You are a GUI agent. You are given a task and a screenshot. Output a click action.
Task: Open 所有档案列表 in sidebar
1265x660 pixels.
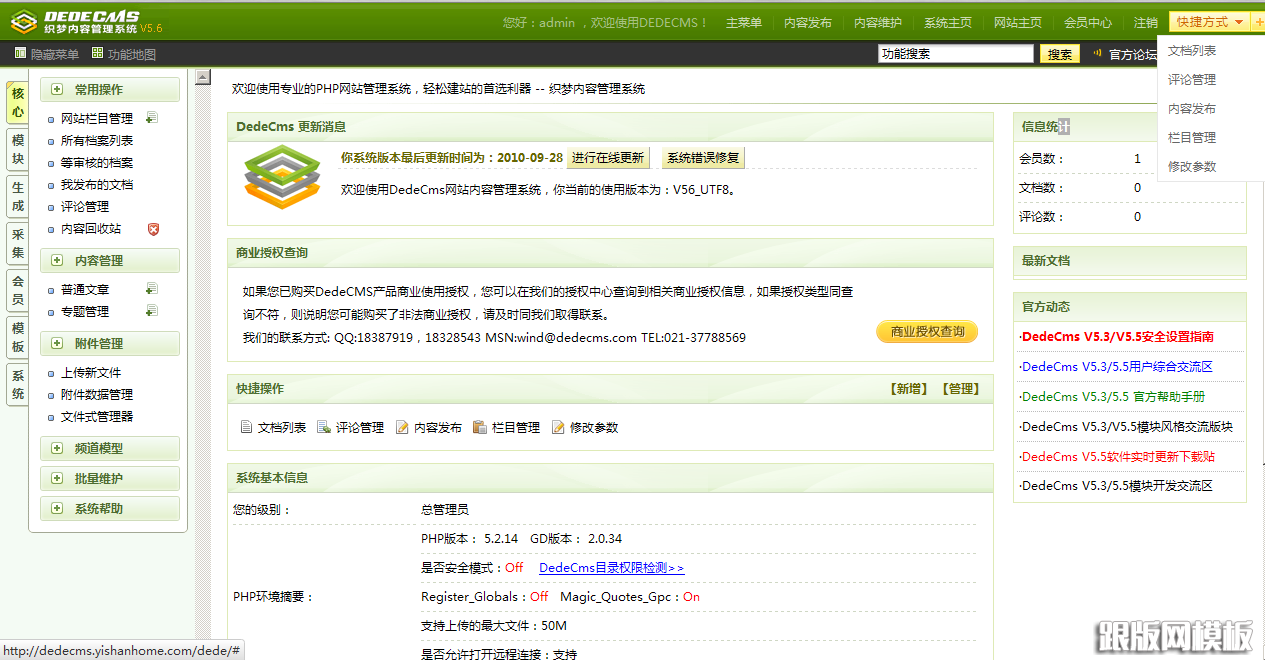click(97, 140)
